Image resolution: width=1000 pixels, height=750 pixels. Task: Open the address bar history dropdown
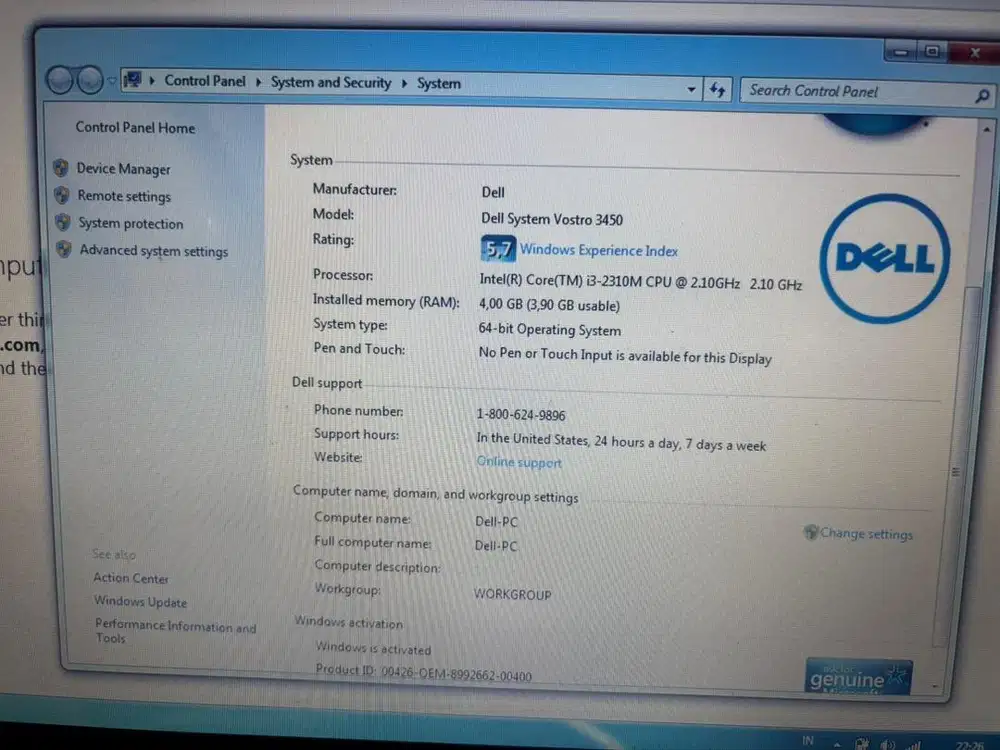coord(691,89)
